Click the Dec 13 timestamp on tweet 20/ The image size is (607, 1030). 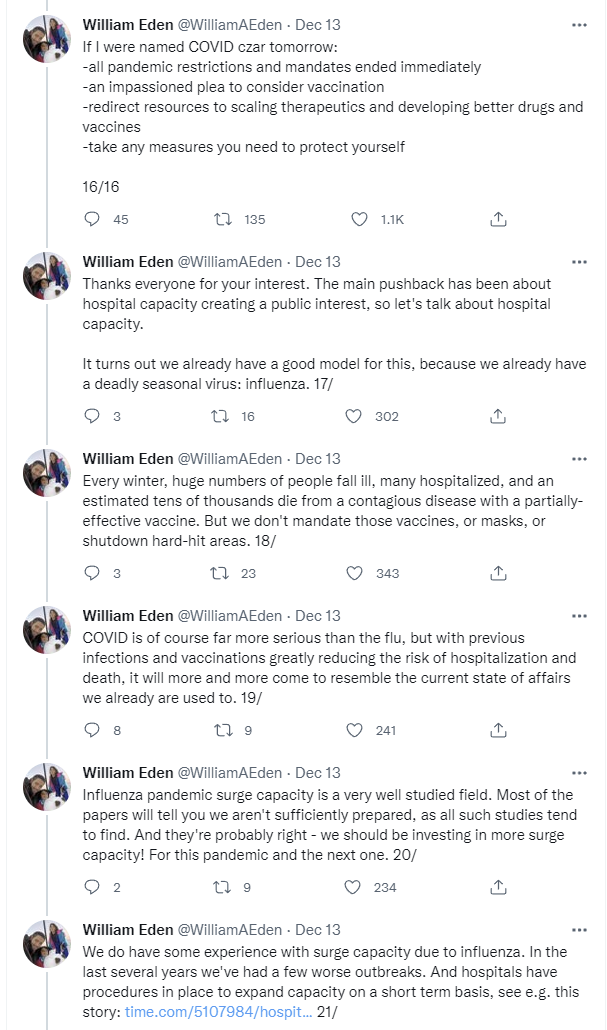(318, 773)
